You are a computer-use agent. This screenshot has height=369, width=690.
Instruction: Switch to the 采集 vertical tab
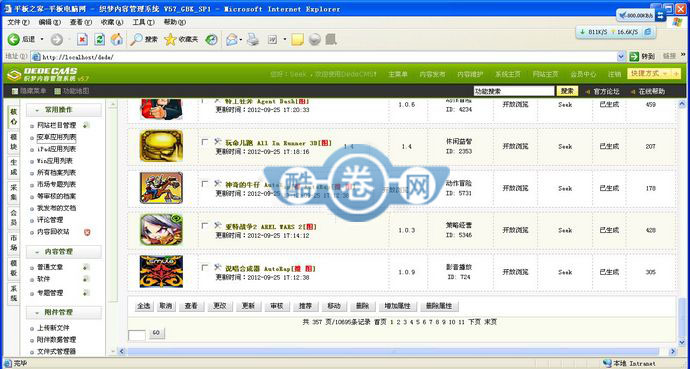click(14, 193)
